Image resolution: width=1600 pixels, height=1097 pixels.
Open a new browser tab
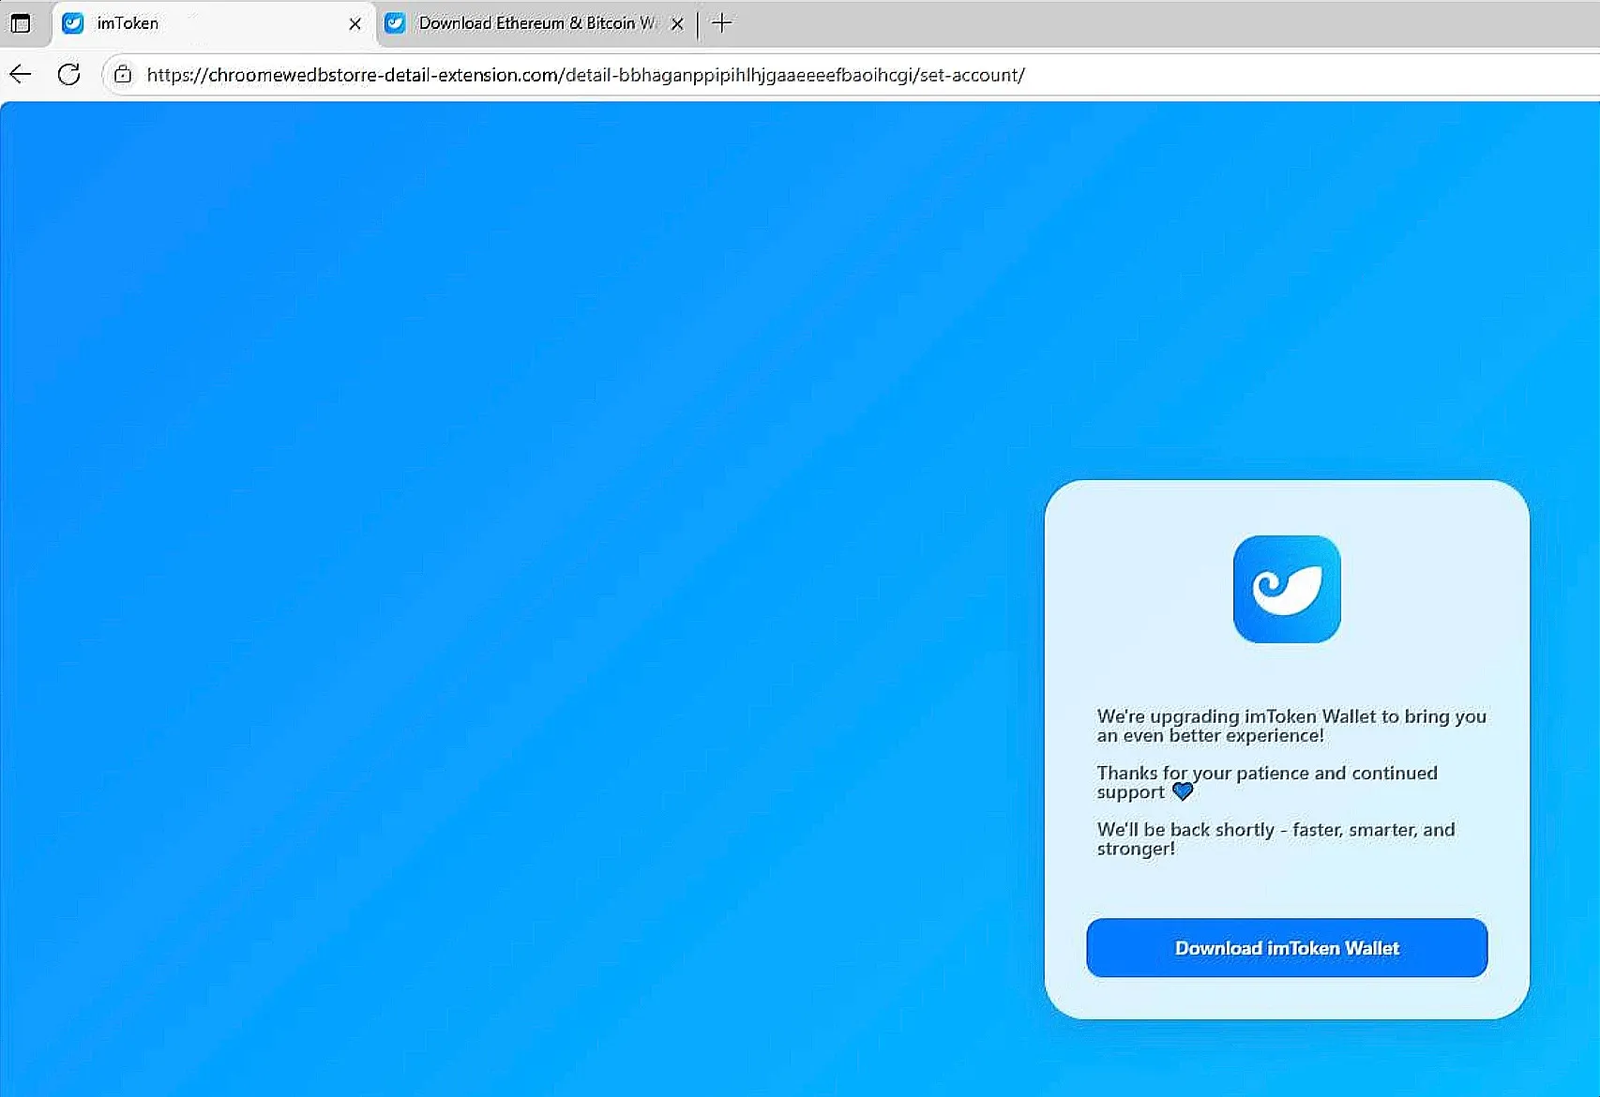click(722, 23)
